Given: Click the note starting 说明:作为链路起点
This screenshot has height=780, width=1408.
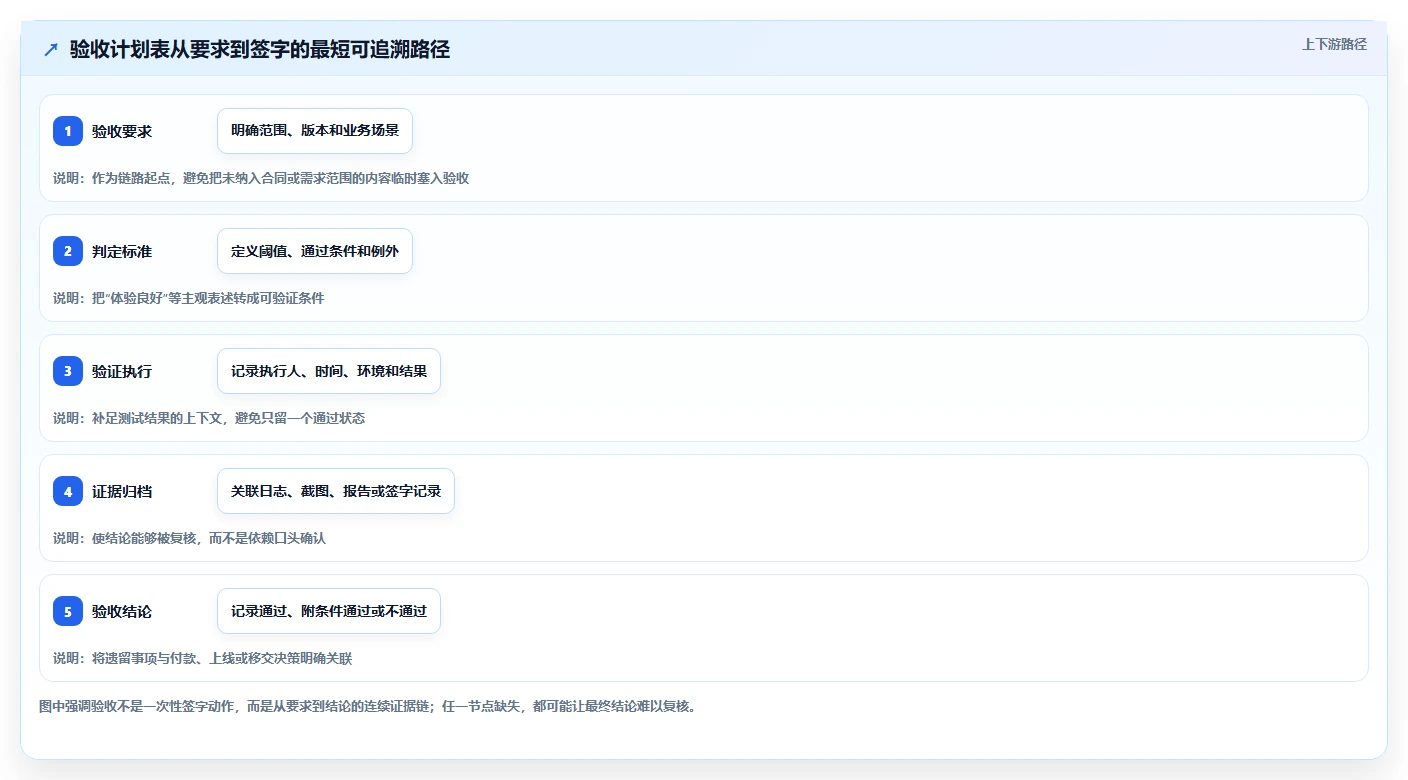Looking at the screenshot, I should [x=261, y=178].
